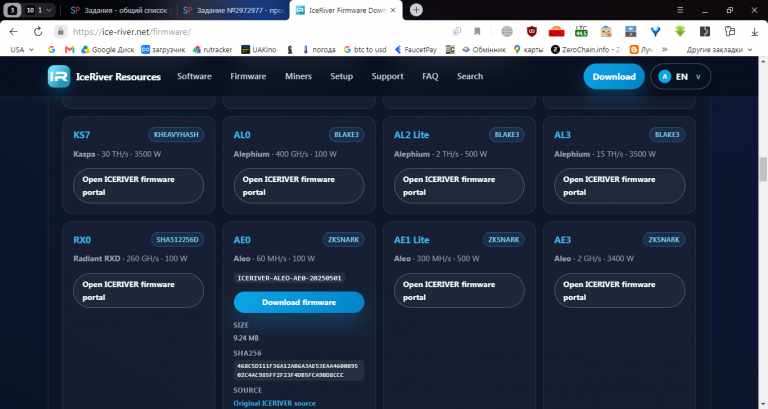Click the copy tab icon in address bar

(457, 31)
